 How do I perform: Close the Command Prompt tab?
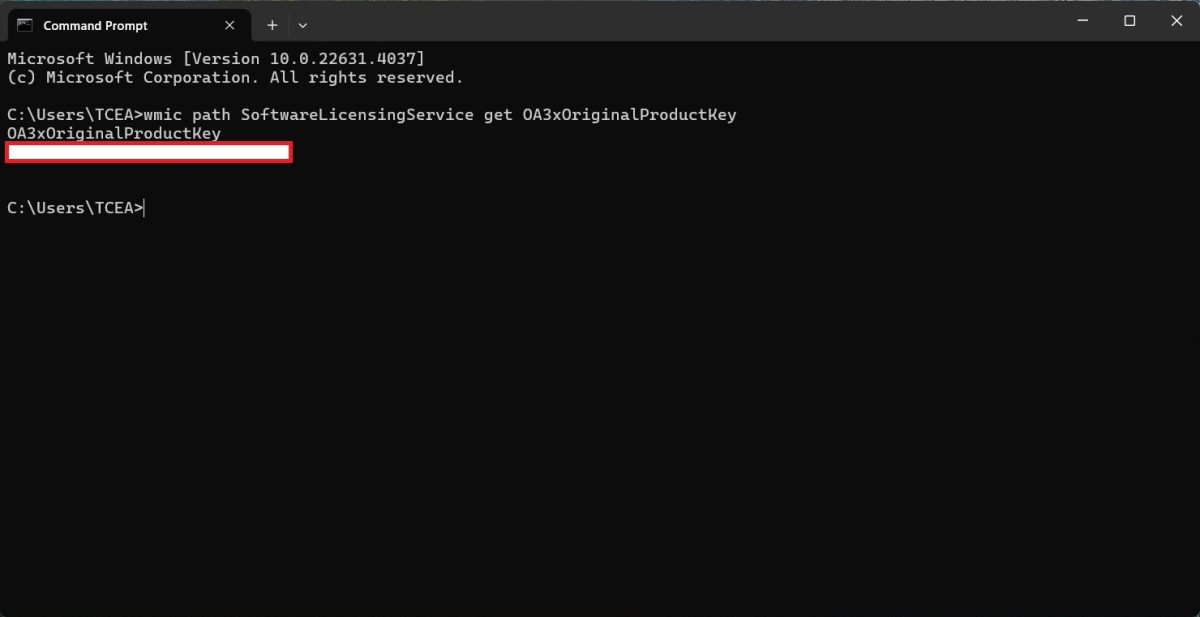coord(231,25)
